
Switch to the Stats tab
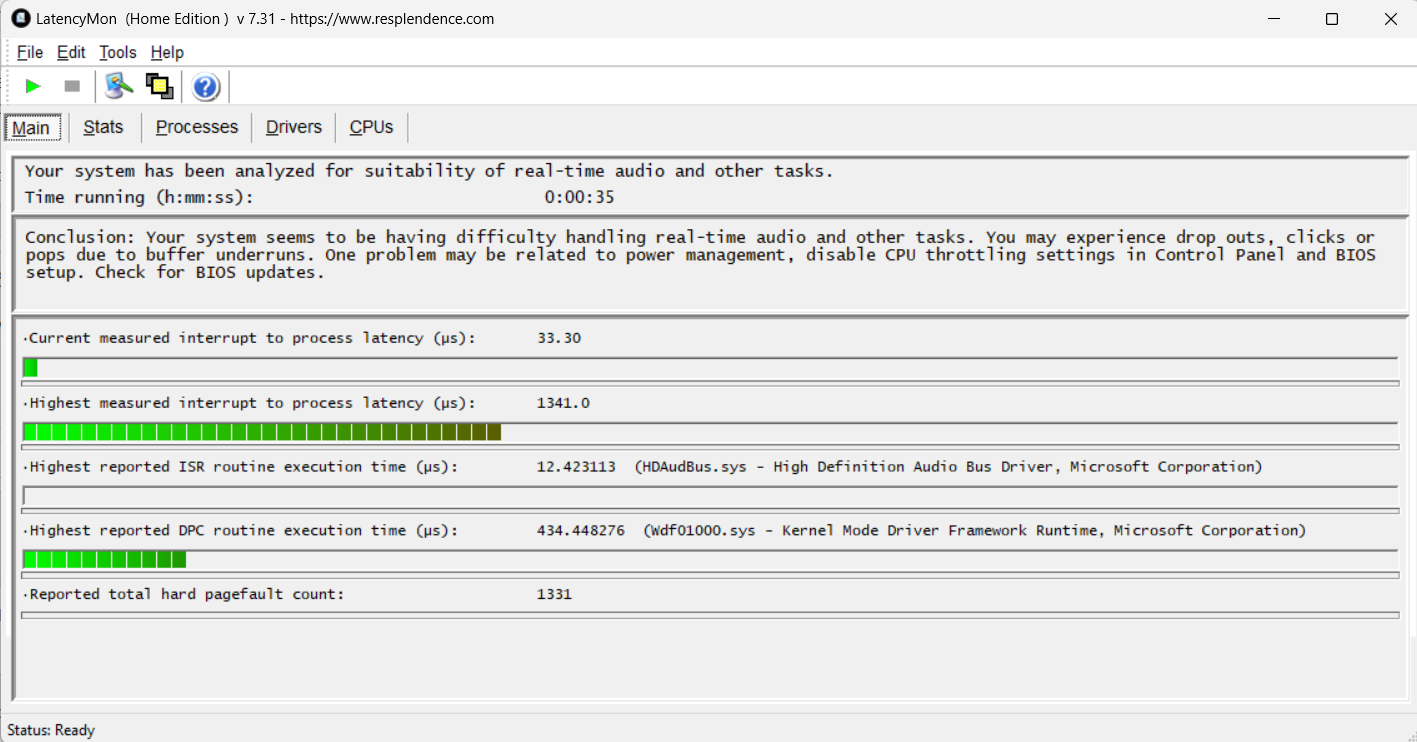(x=104, y=127)
